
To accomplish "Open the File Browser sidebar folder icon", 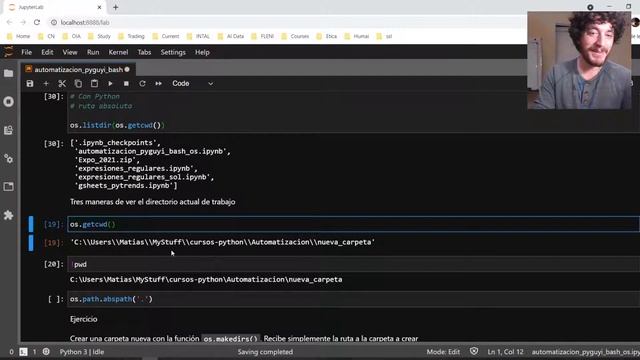I will click(8, 73).
